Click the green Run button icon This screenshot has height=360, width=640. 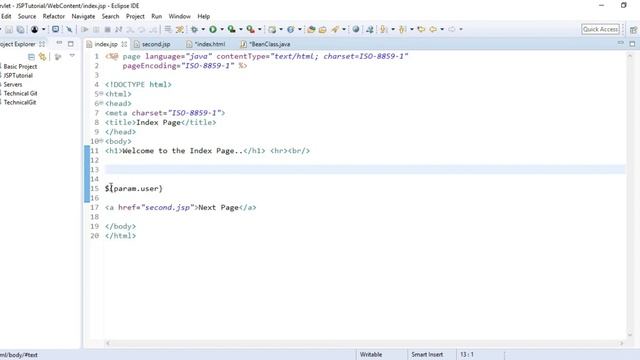[x=213, y=29]
